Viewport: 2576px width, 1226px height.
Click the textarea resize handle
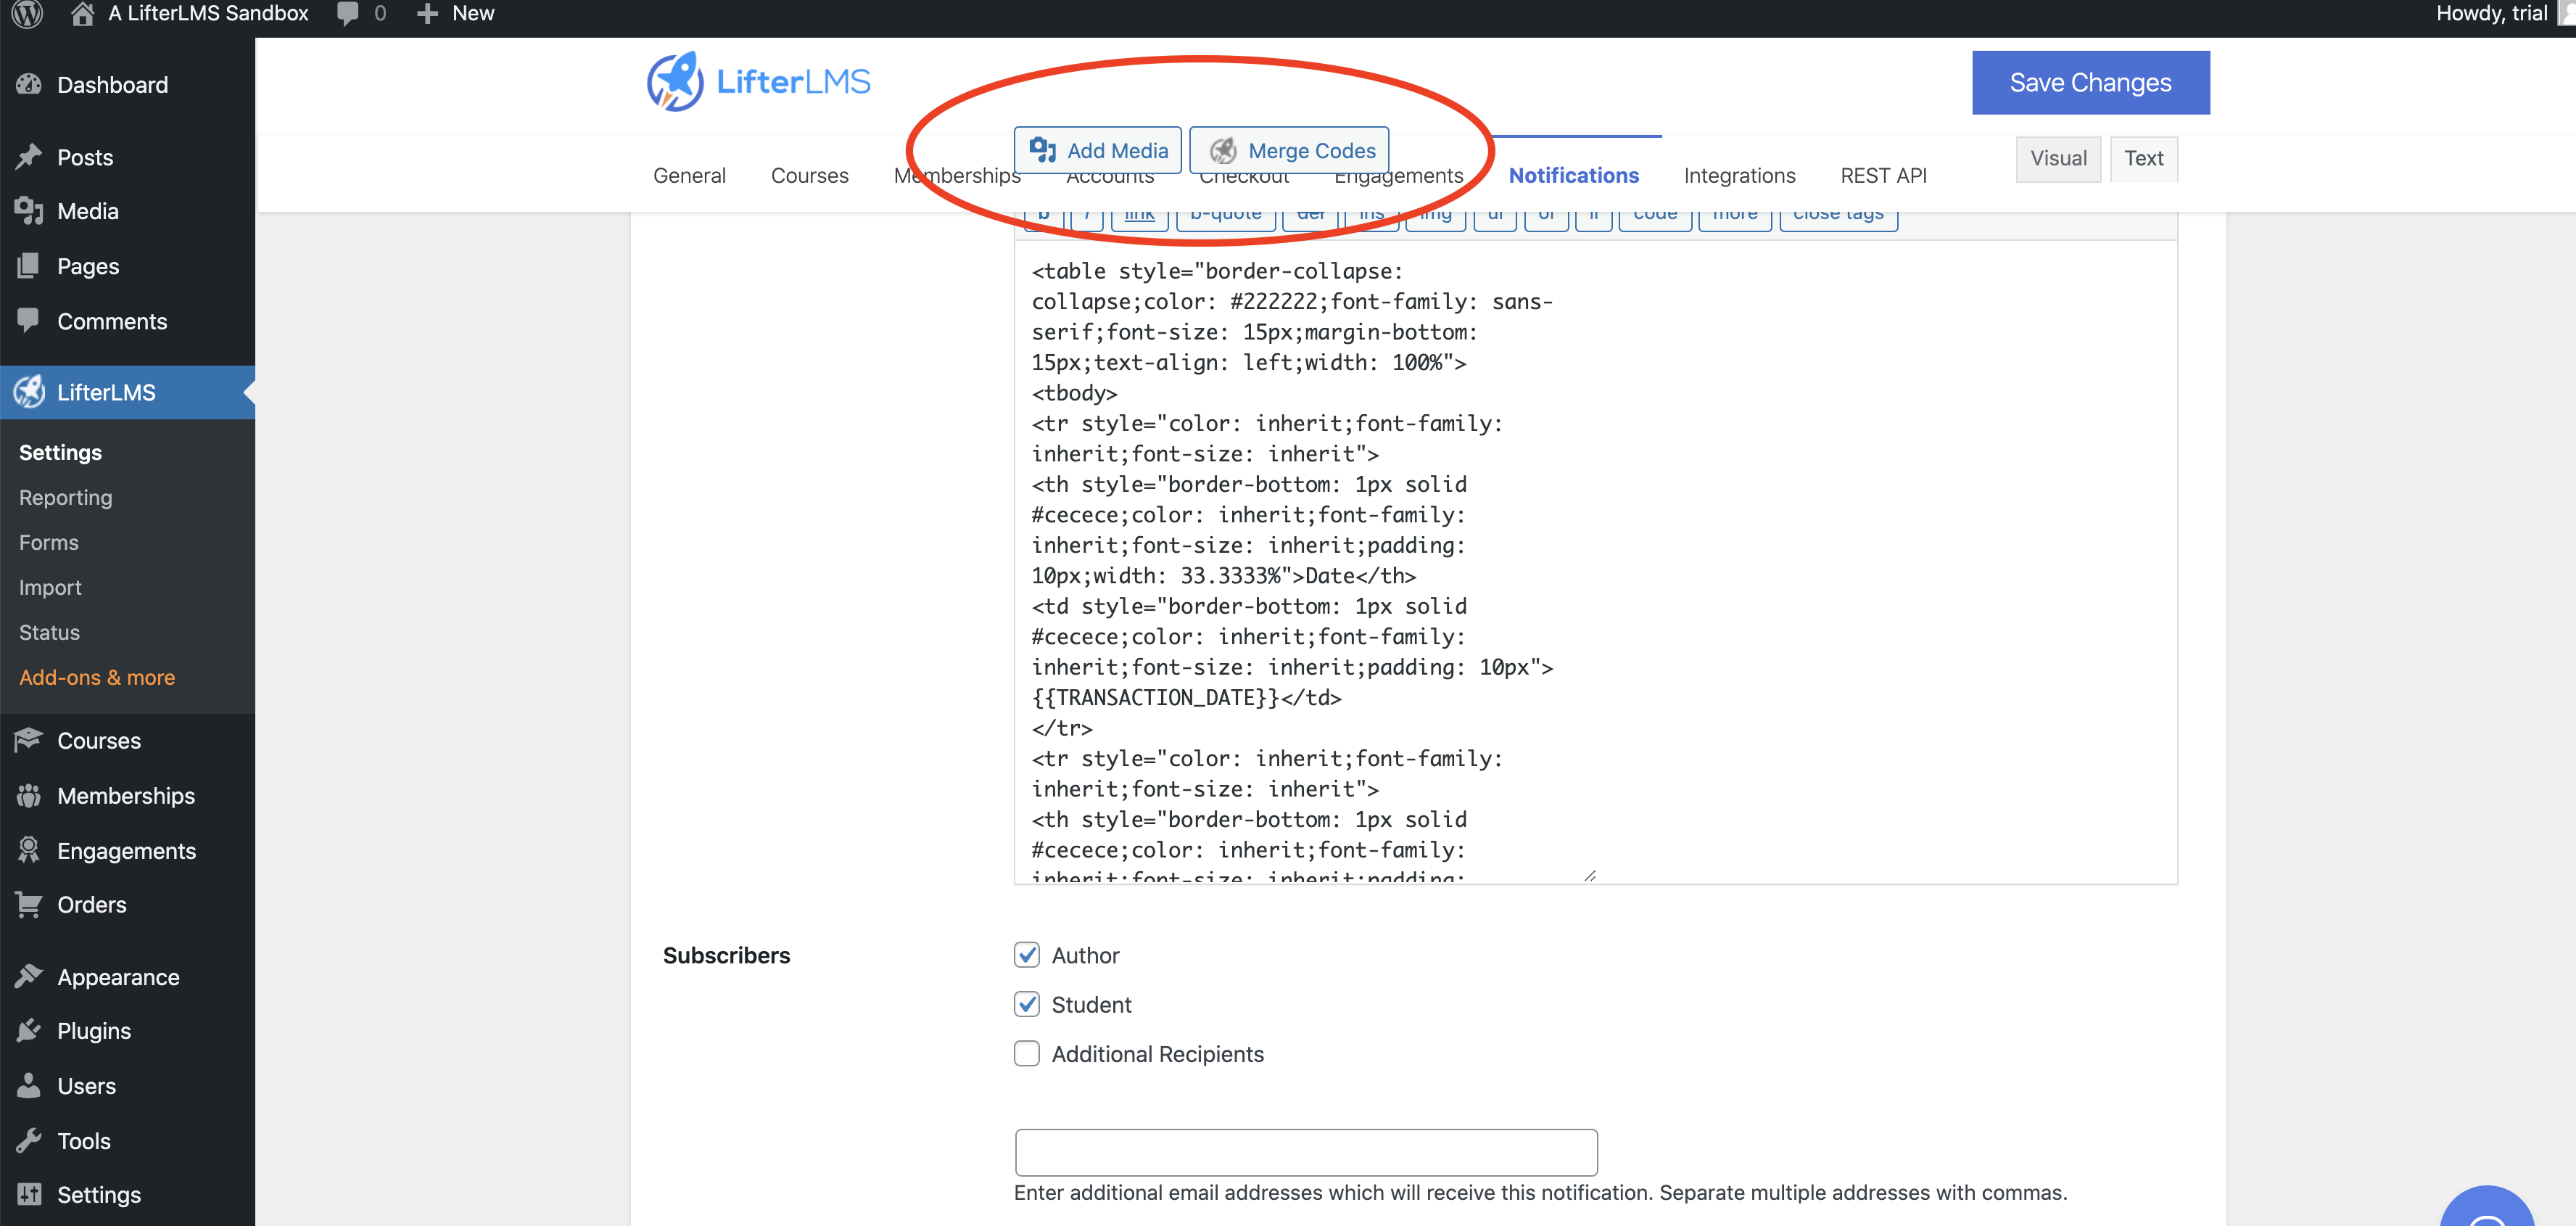pos(1590,875)
